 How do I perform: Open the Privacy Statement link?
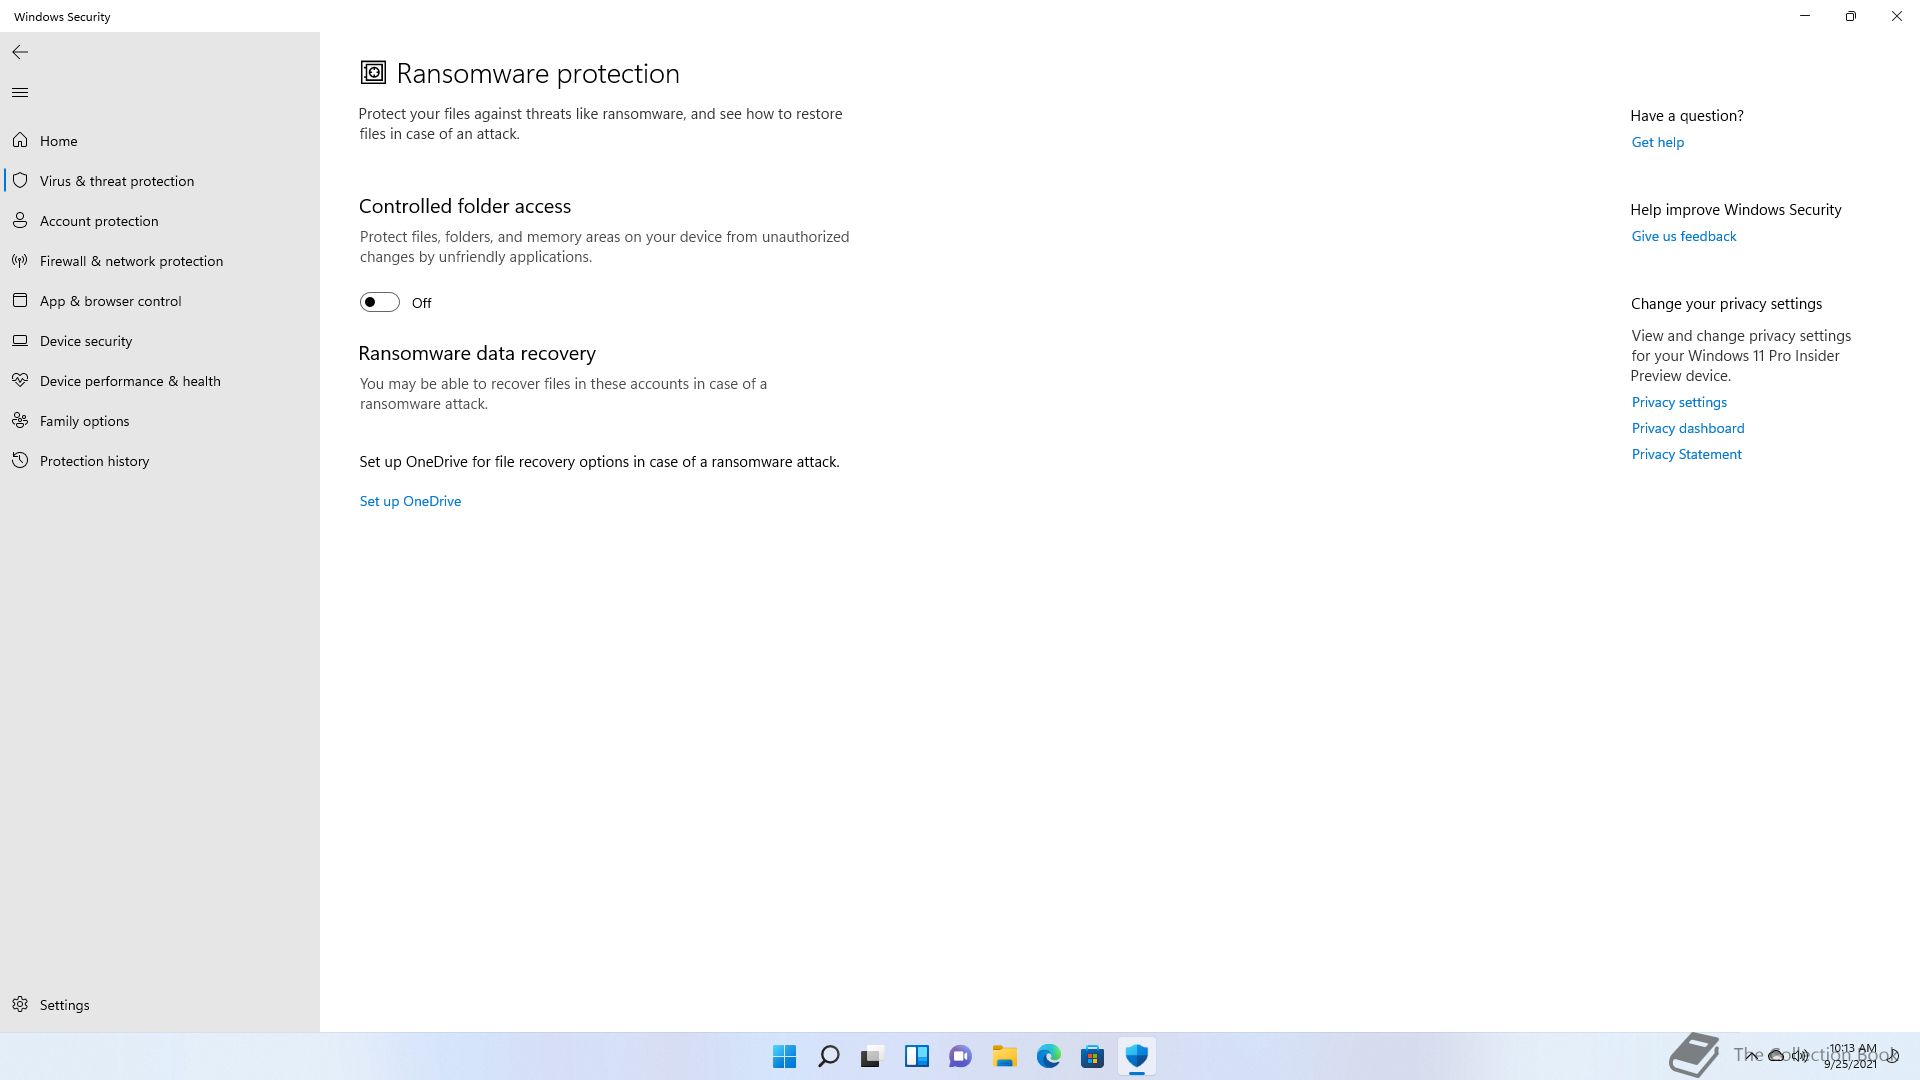[x=1687, y=454]
